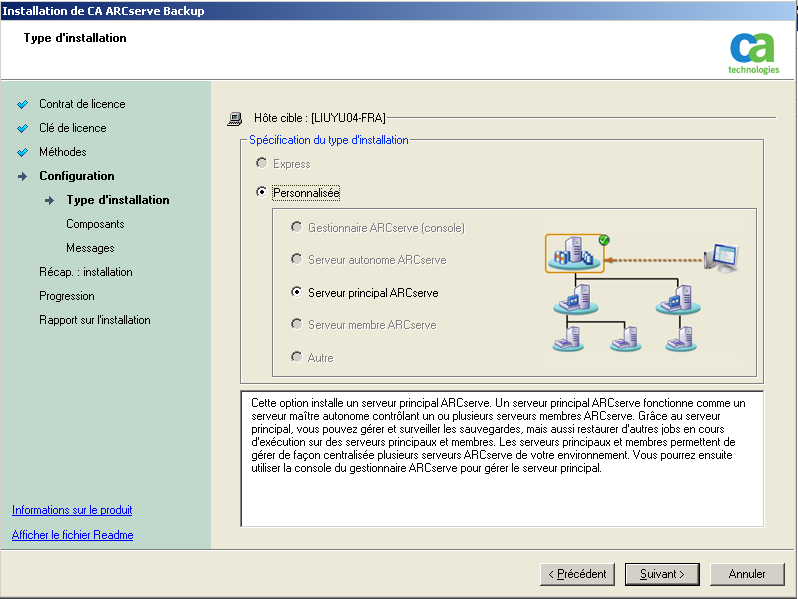Click the Précédent button
798x599 pixels.
[577, 574]
